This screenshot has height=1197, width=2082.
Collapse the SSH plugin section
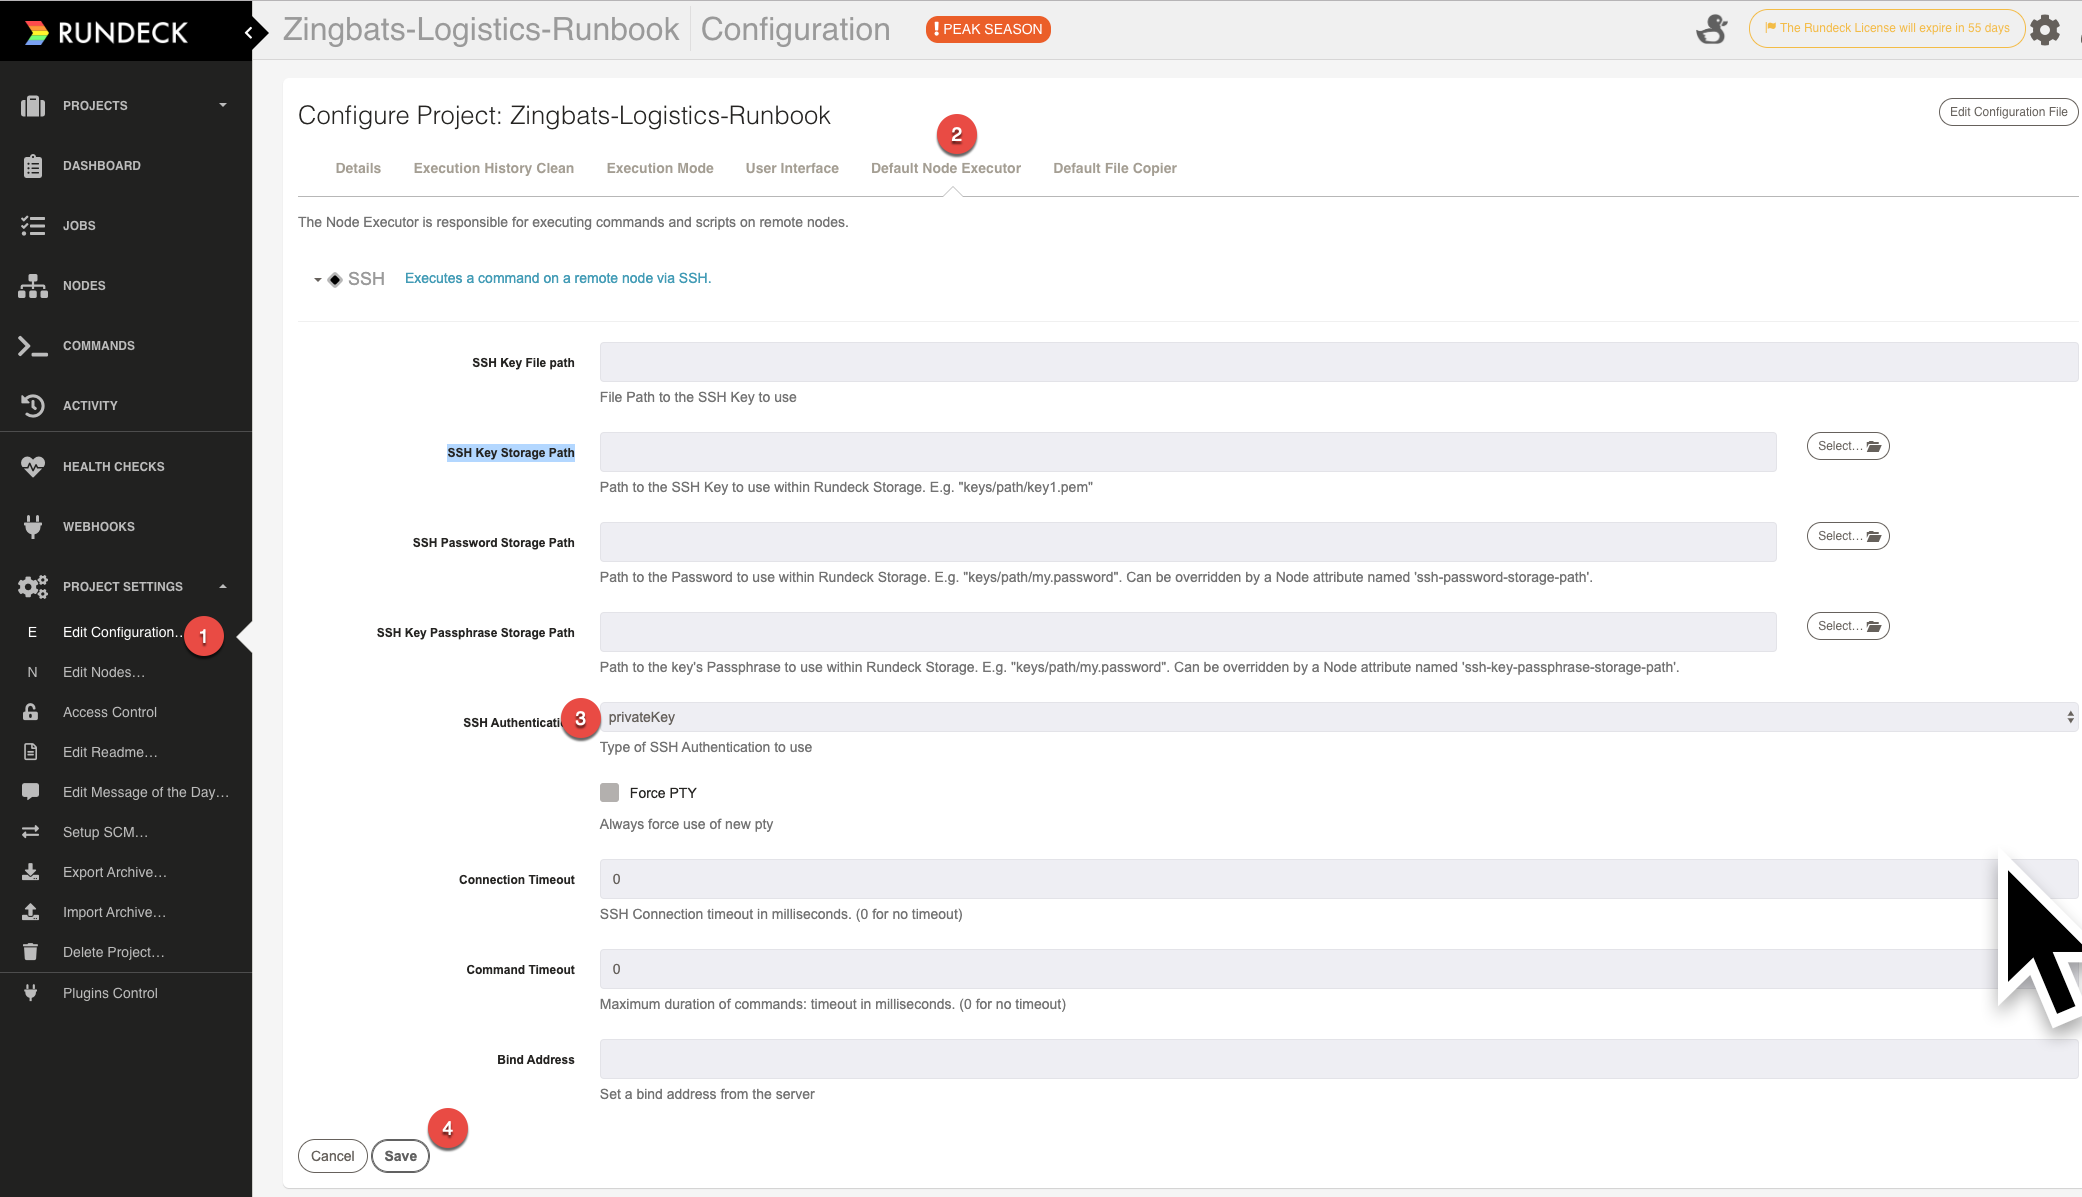(x=316, y=279)
